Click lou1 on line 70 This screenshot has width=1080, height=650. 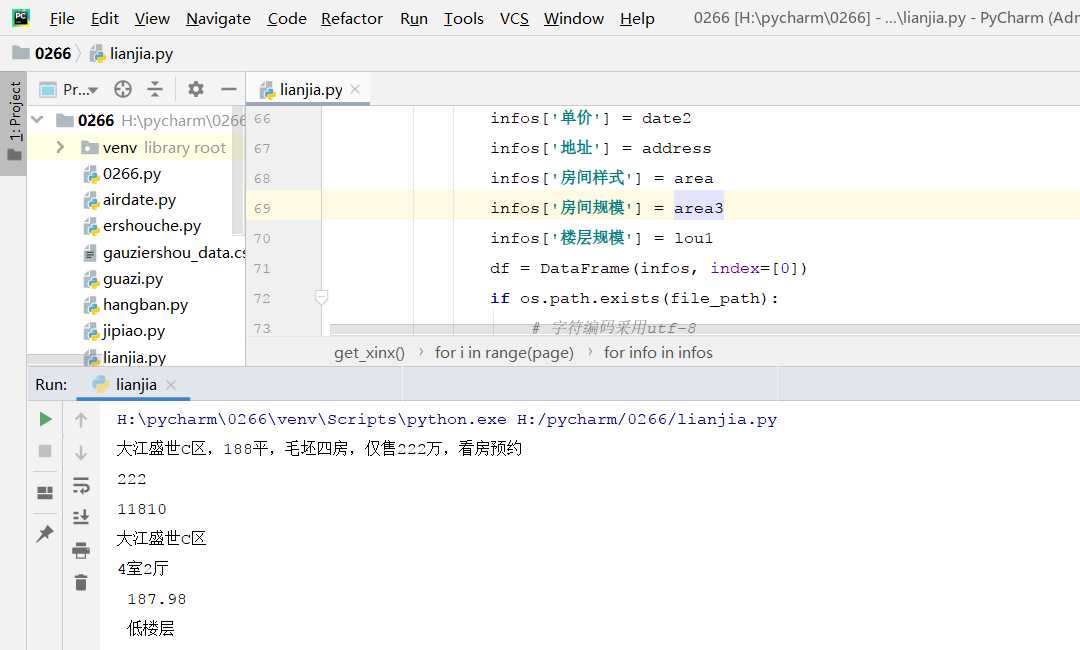click(x=694, y=238)
